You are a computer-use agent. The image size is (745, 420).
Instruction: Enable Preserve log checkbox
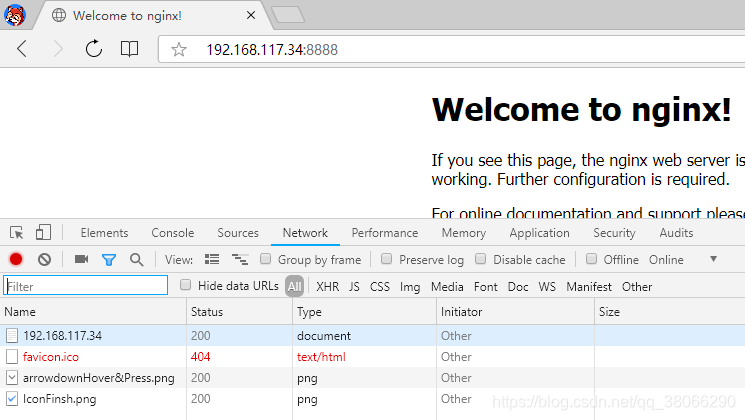386,258
